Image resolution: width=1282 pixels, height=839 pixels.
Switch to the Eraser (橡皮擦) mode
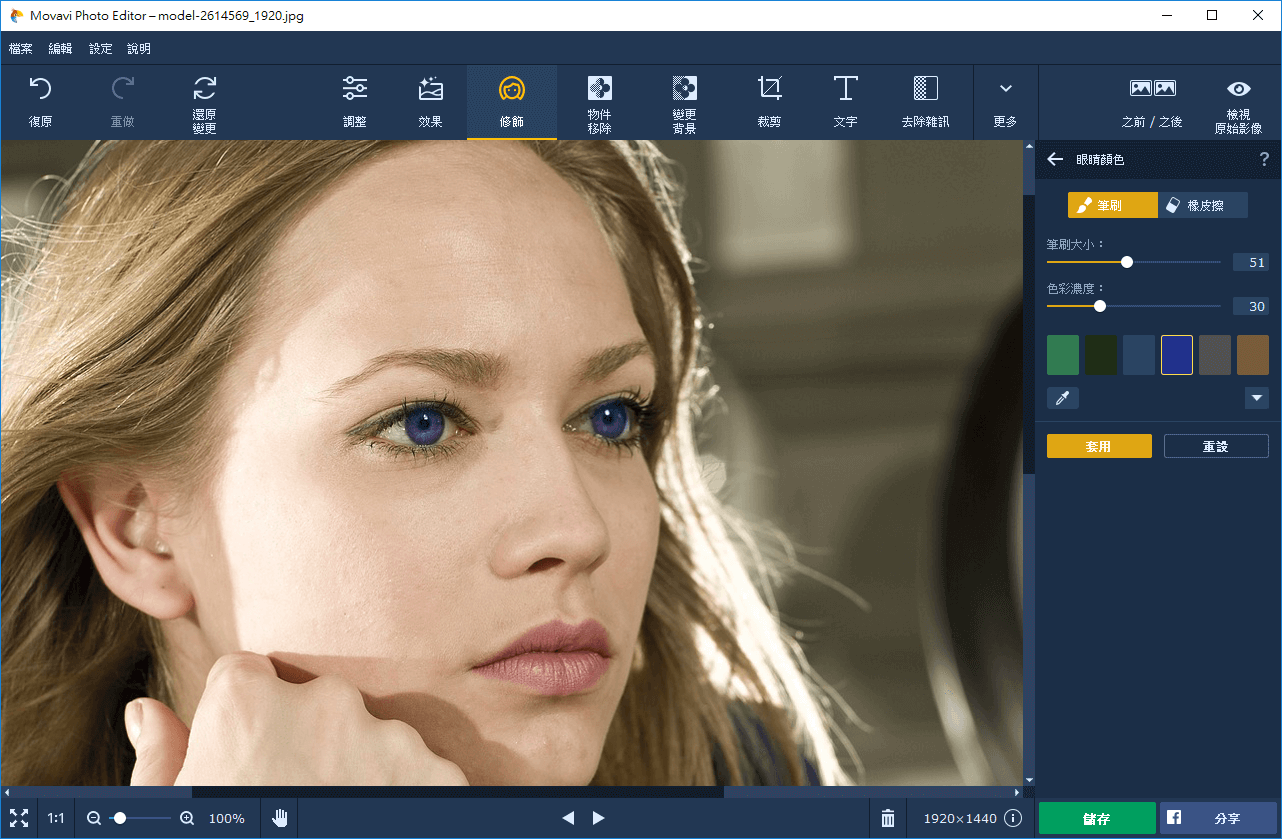[x=1203, y=205]
